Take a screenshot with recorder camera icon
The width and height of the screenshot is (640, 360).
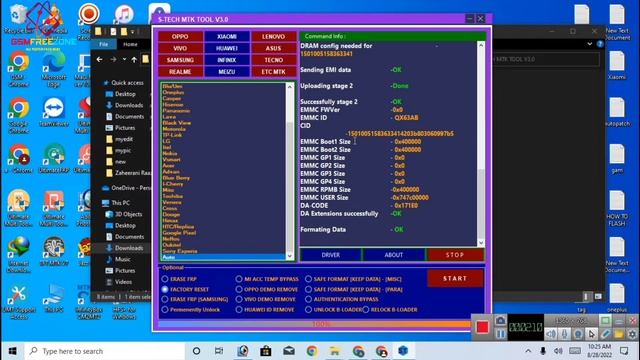point(500,320)
